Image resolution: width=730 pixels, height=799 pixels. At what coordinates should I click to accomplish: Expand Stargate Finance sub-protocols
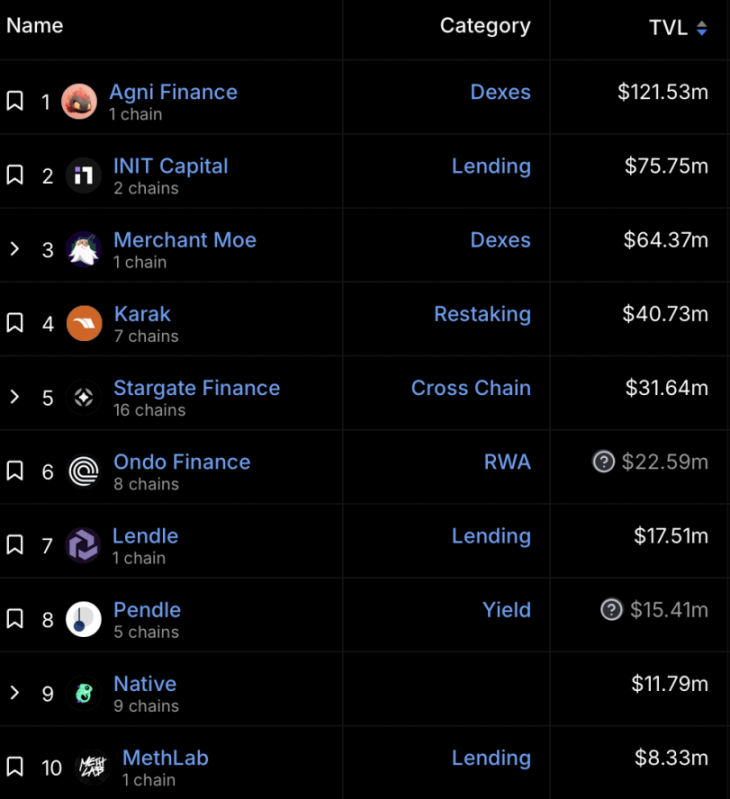coord(15,397)
